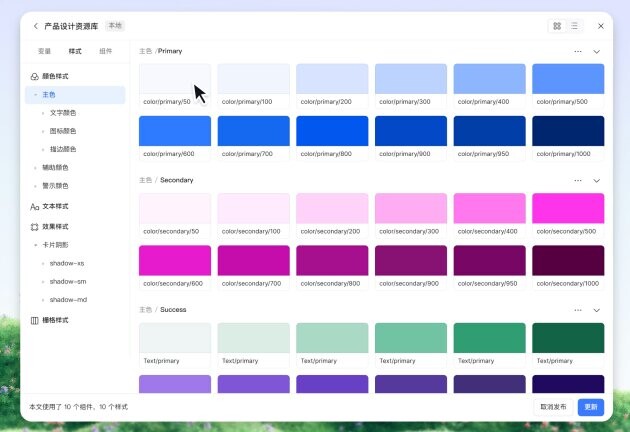Select 颜色样式 category icon in sidebar
This screenshot has height=432, width=630.
(x=35, y=76)
